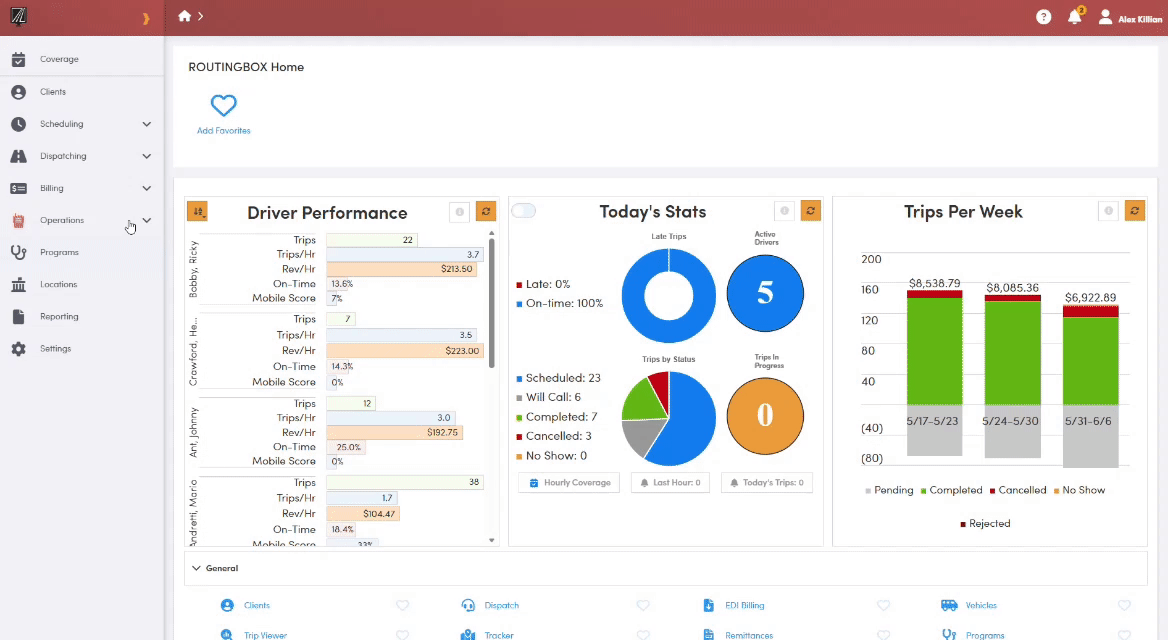Favorite EDI Billing with its heart icon

coord(883,606)
